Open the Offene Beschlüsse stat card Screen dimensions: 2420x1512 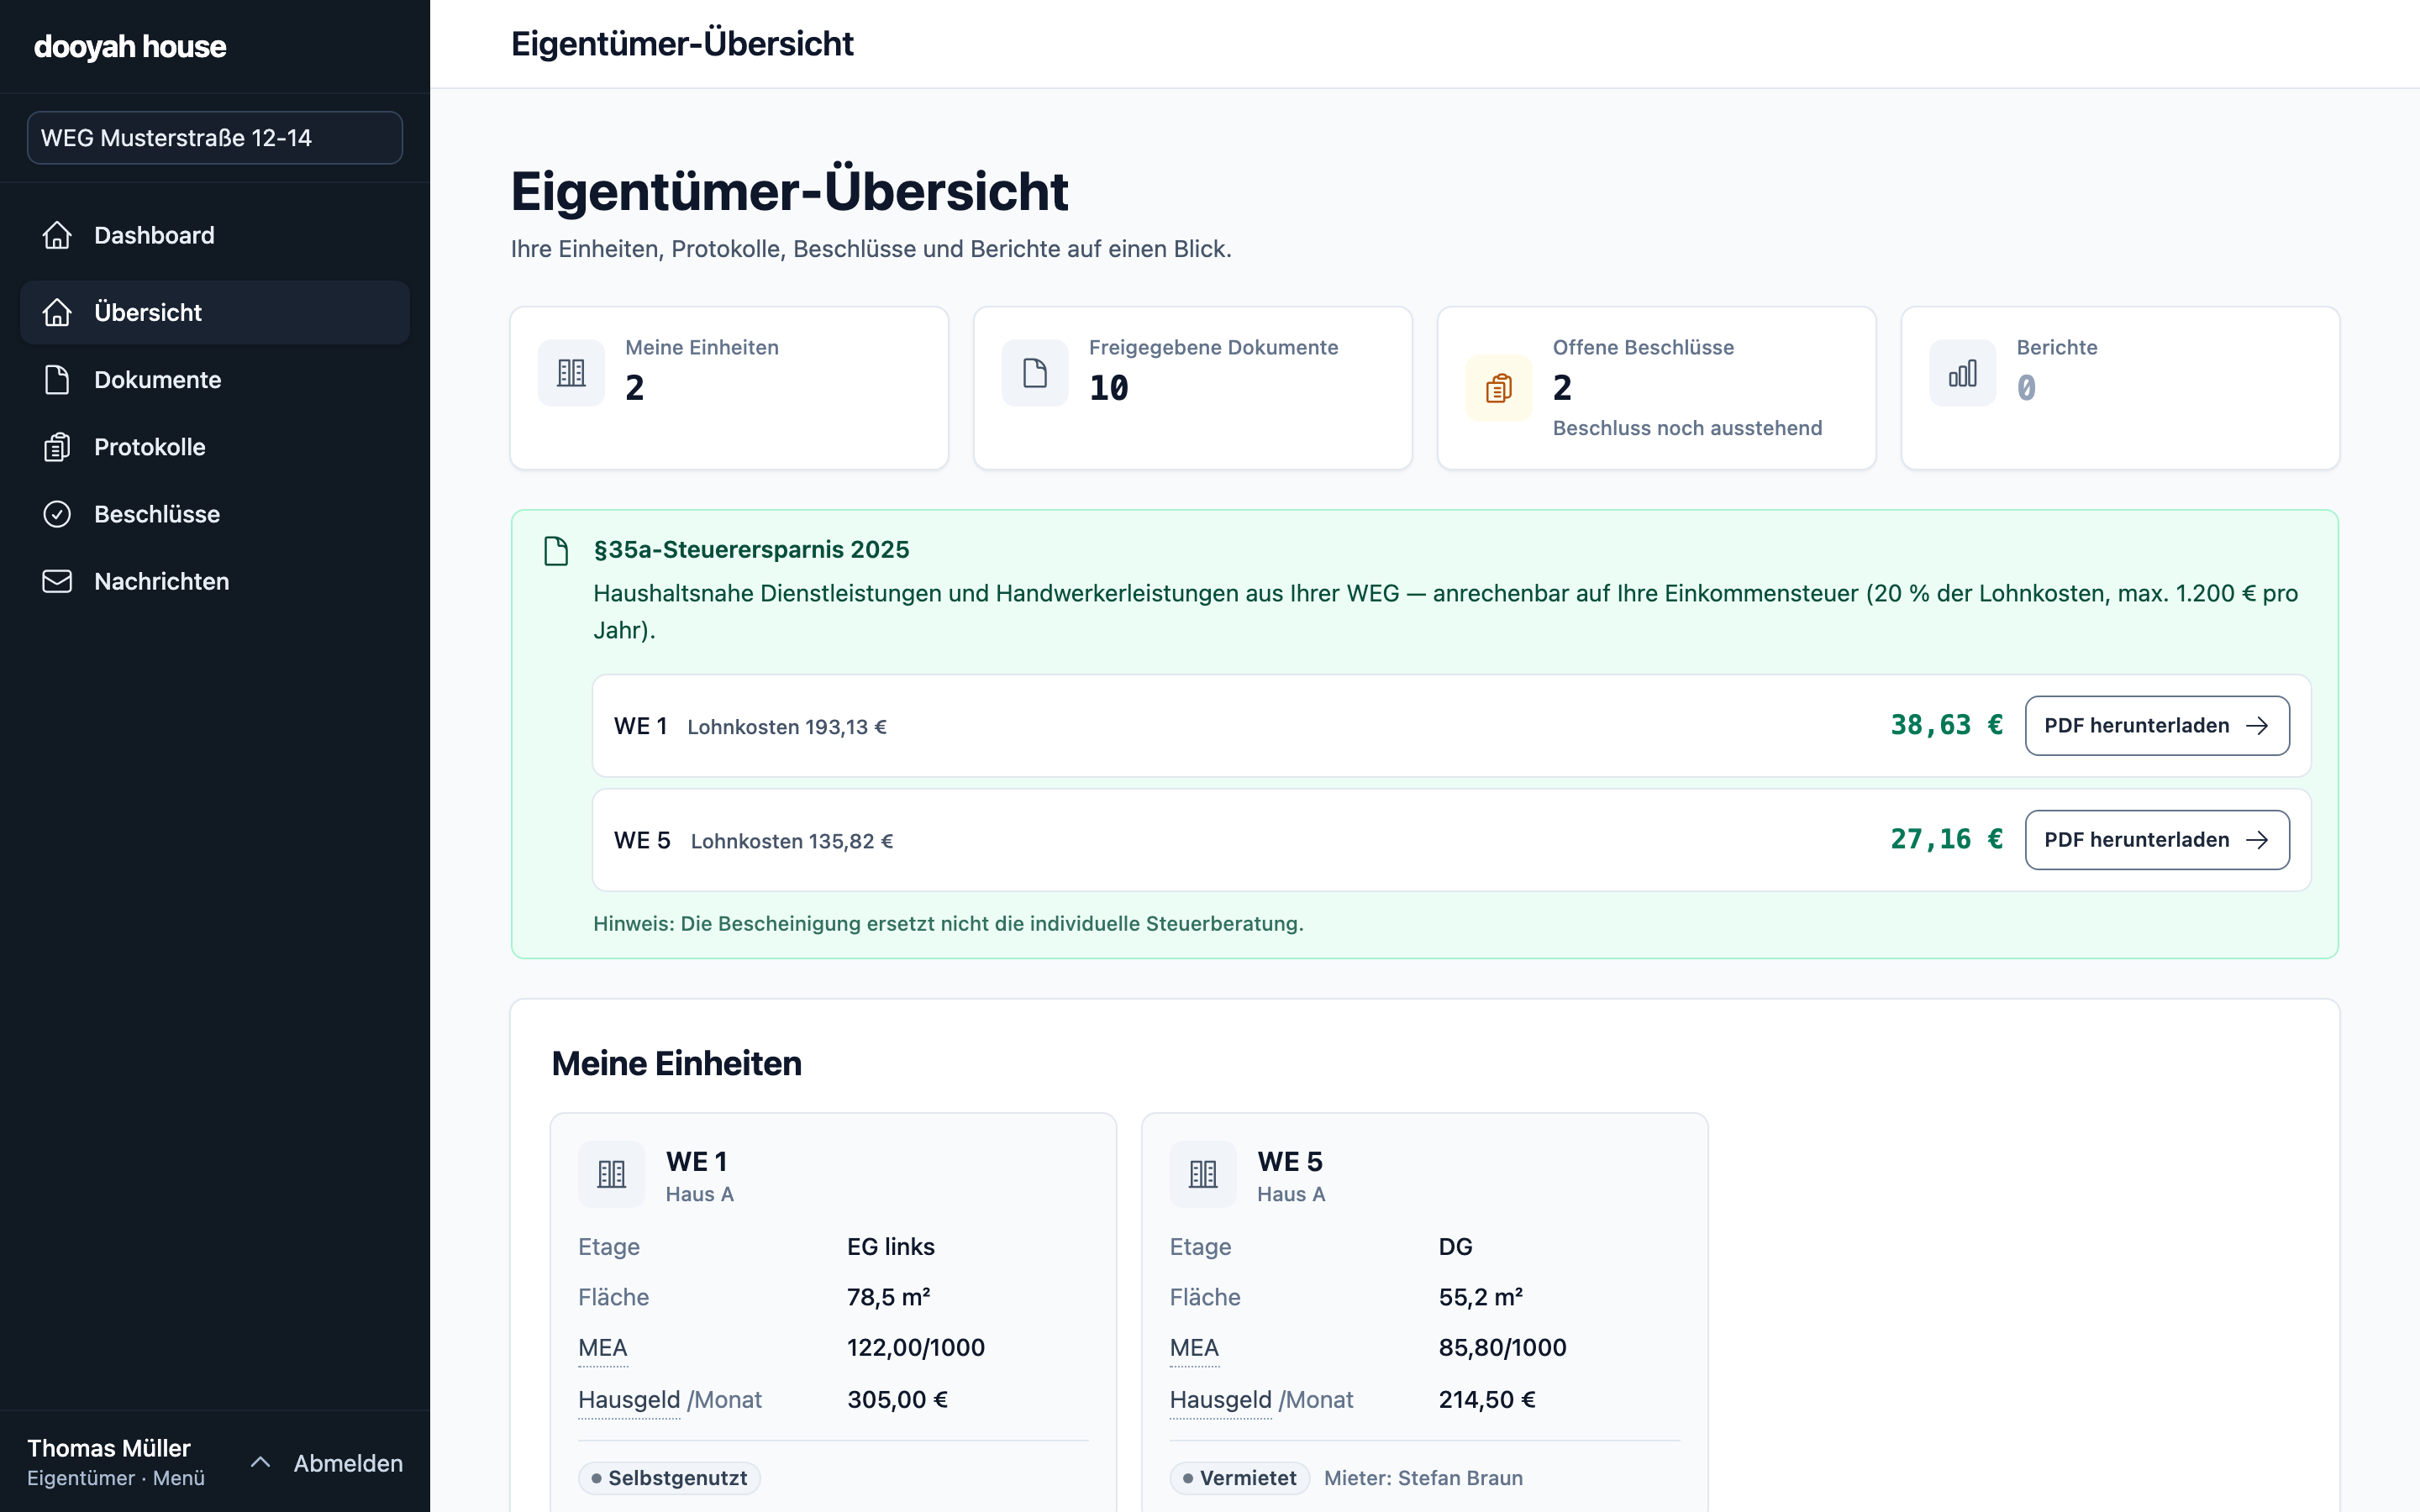[1657, 388]
